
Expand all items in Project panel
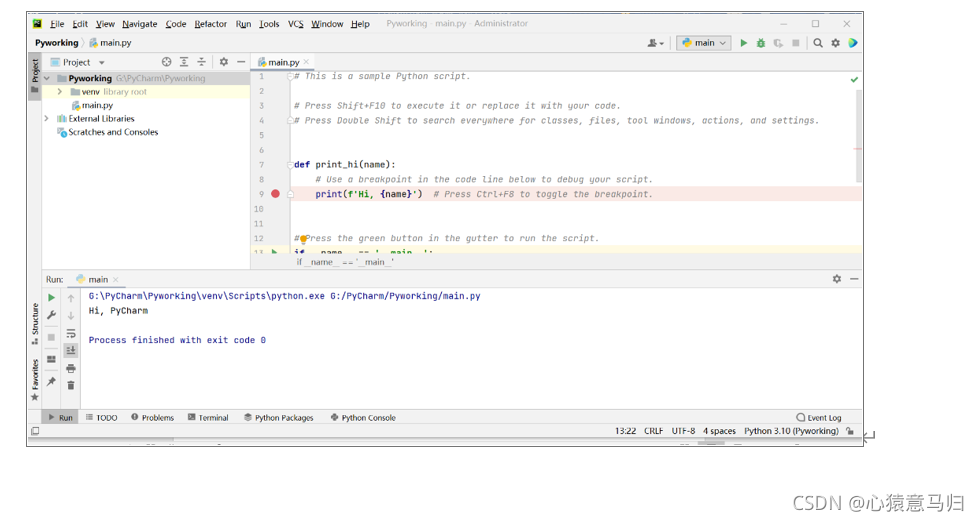pyautogui.click(x=184, y=62)
